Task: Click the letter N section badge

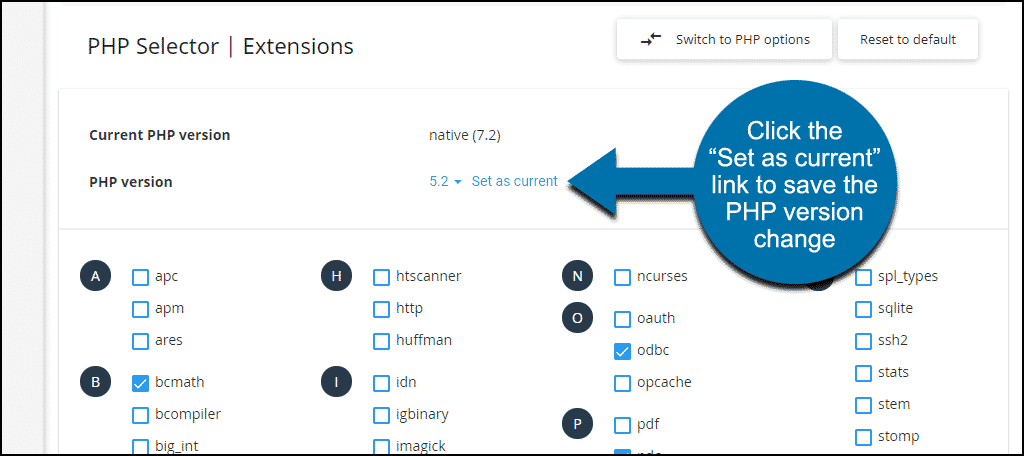Action: point(577,277)
